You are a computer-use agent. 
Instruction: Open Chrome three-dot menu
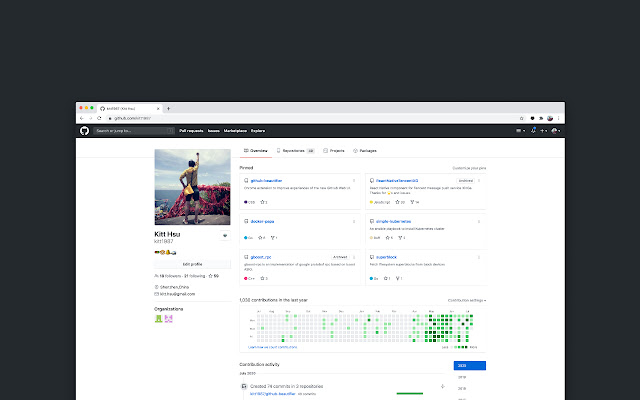pos(558,118)
